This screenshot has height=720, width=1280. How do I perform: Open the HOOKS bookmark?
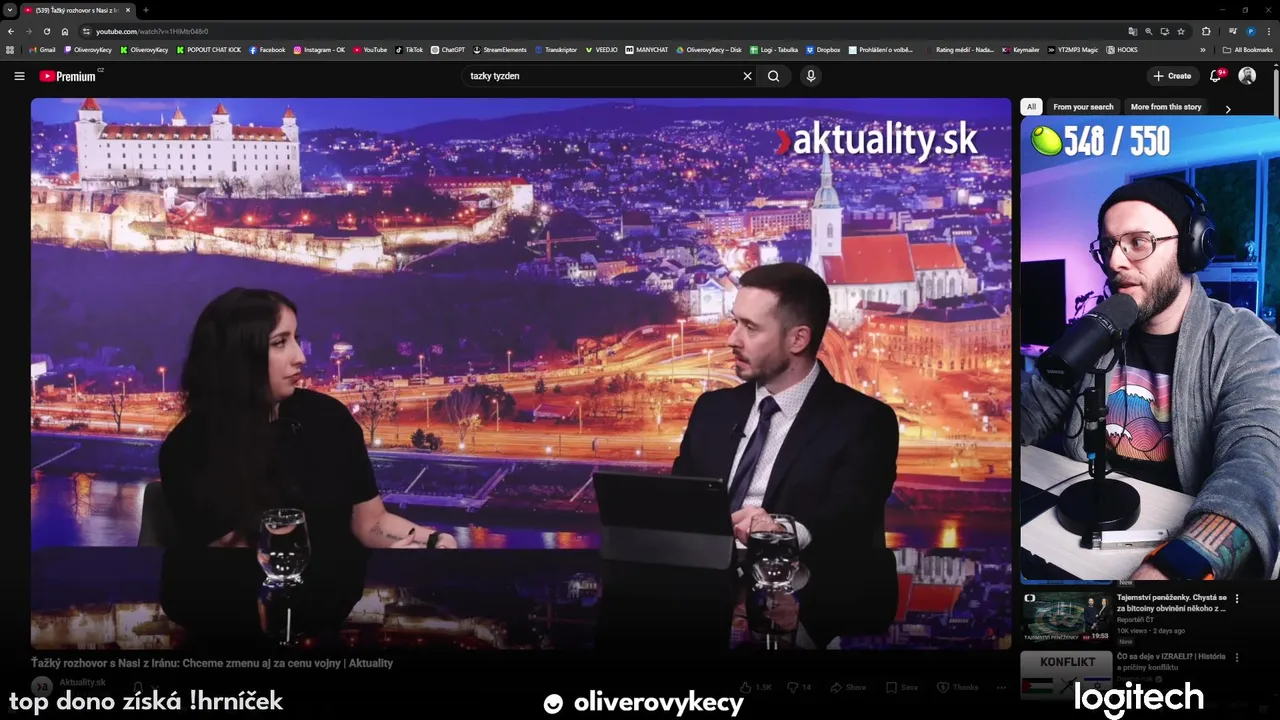pos(1121,49)
